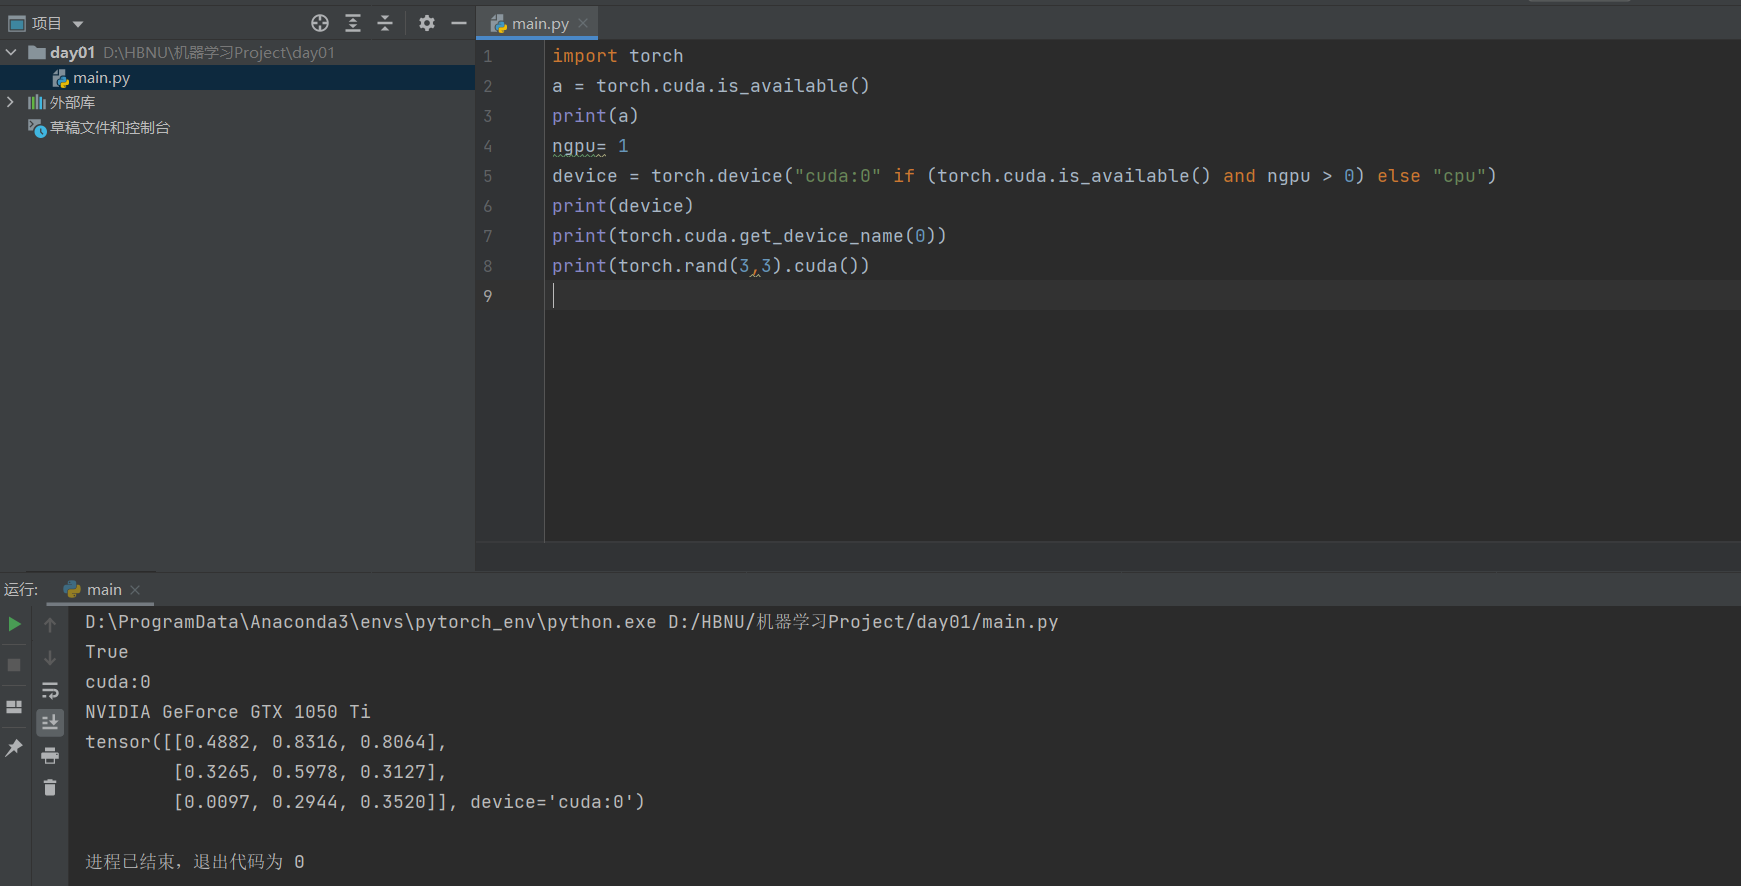
Task: Place cursor on empty line 9
Action: pos(1142,295)
